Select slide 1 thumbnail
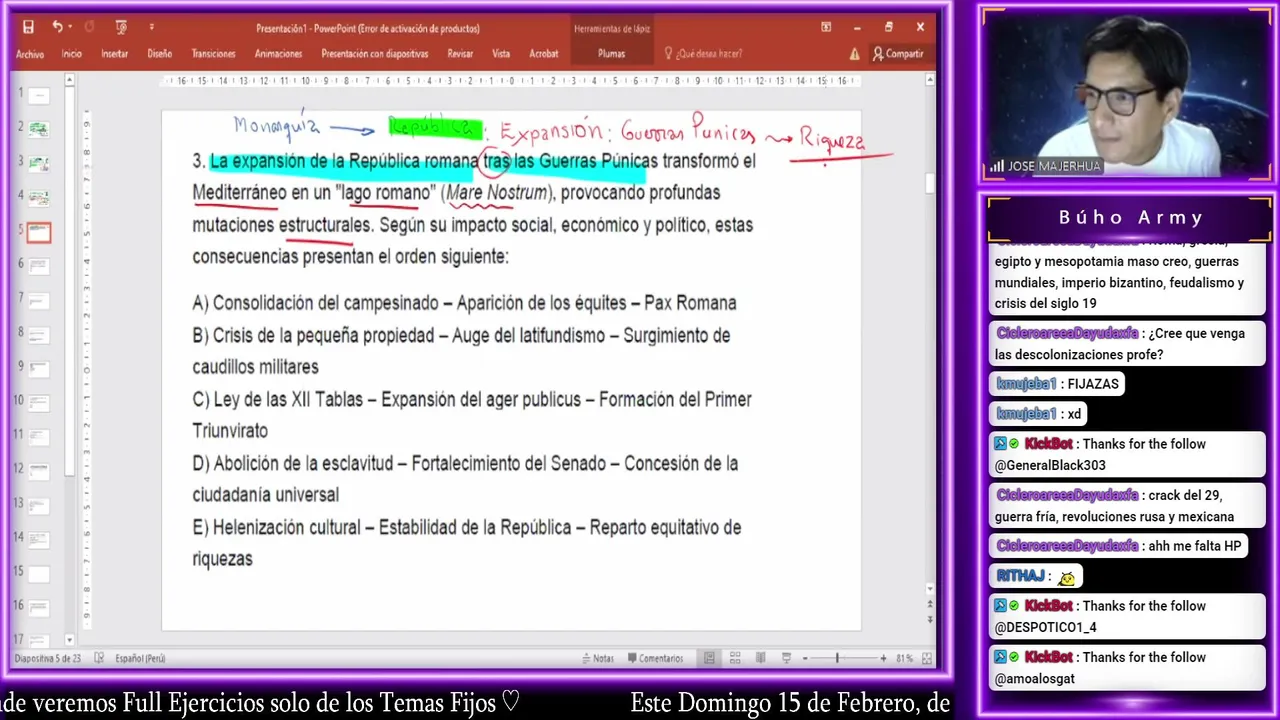1280x720 pixels. point(39,97)
